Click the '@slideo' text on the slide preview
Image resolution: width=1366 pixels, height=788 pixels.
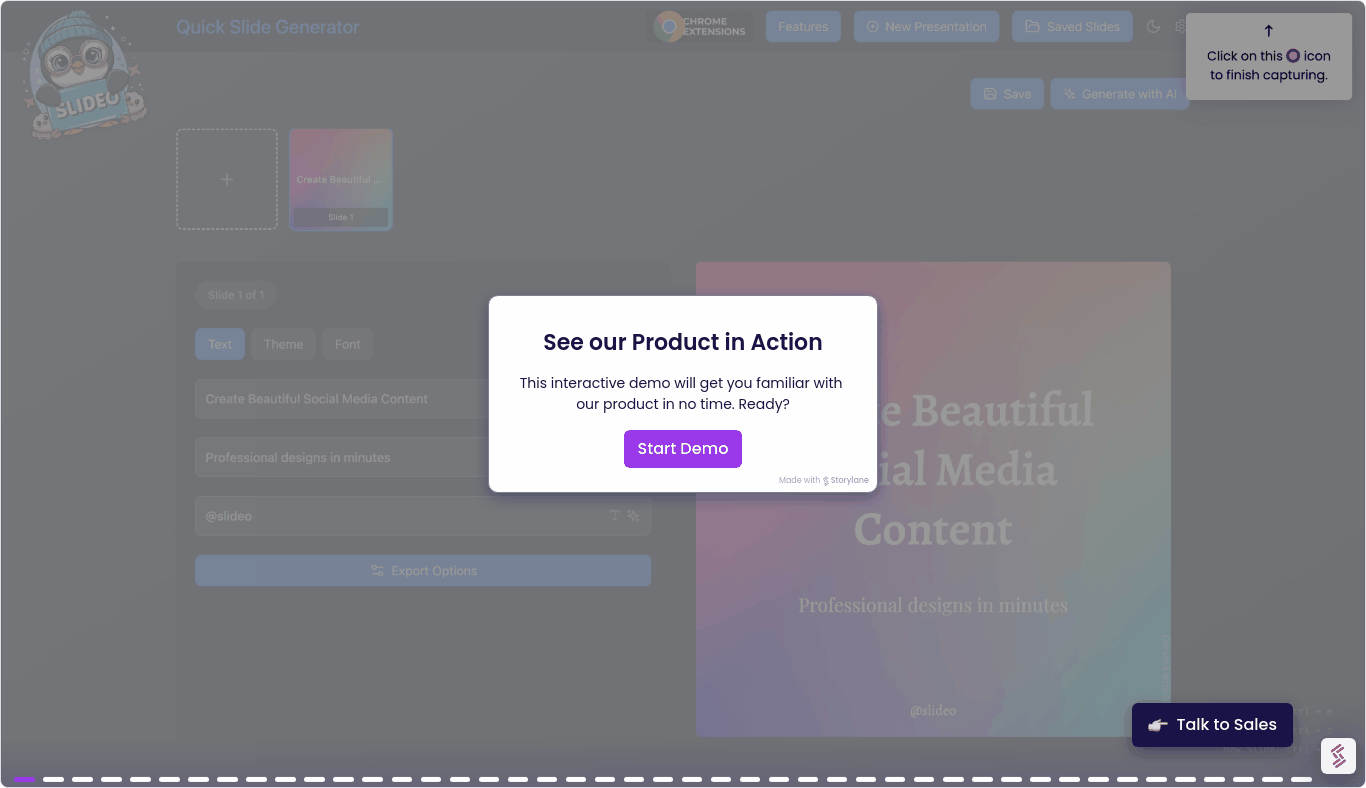point(933,710)
